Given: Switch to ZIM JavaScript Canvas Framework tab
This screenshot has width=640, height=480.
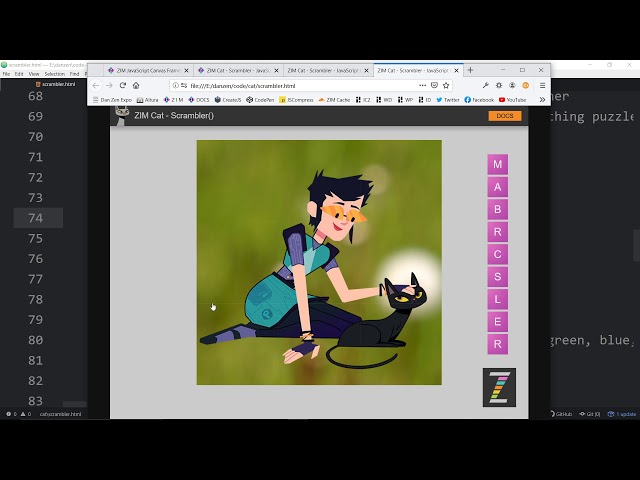Looking at the screenshot, I should tap(148, 71).
